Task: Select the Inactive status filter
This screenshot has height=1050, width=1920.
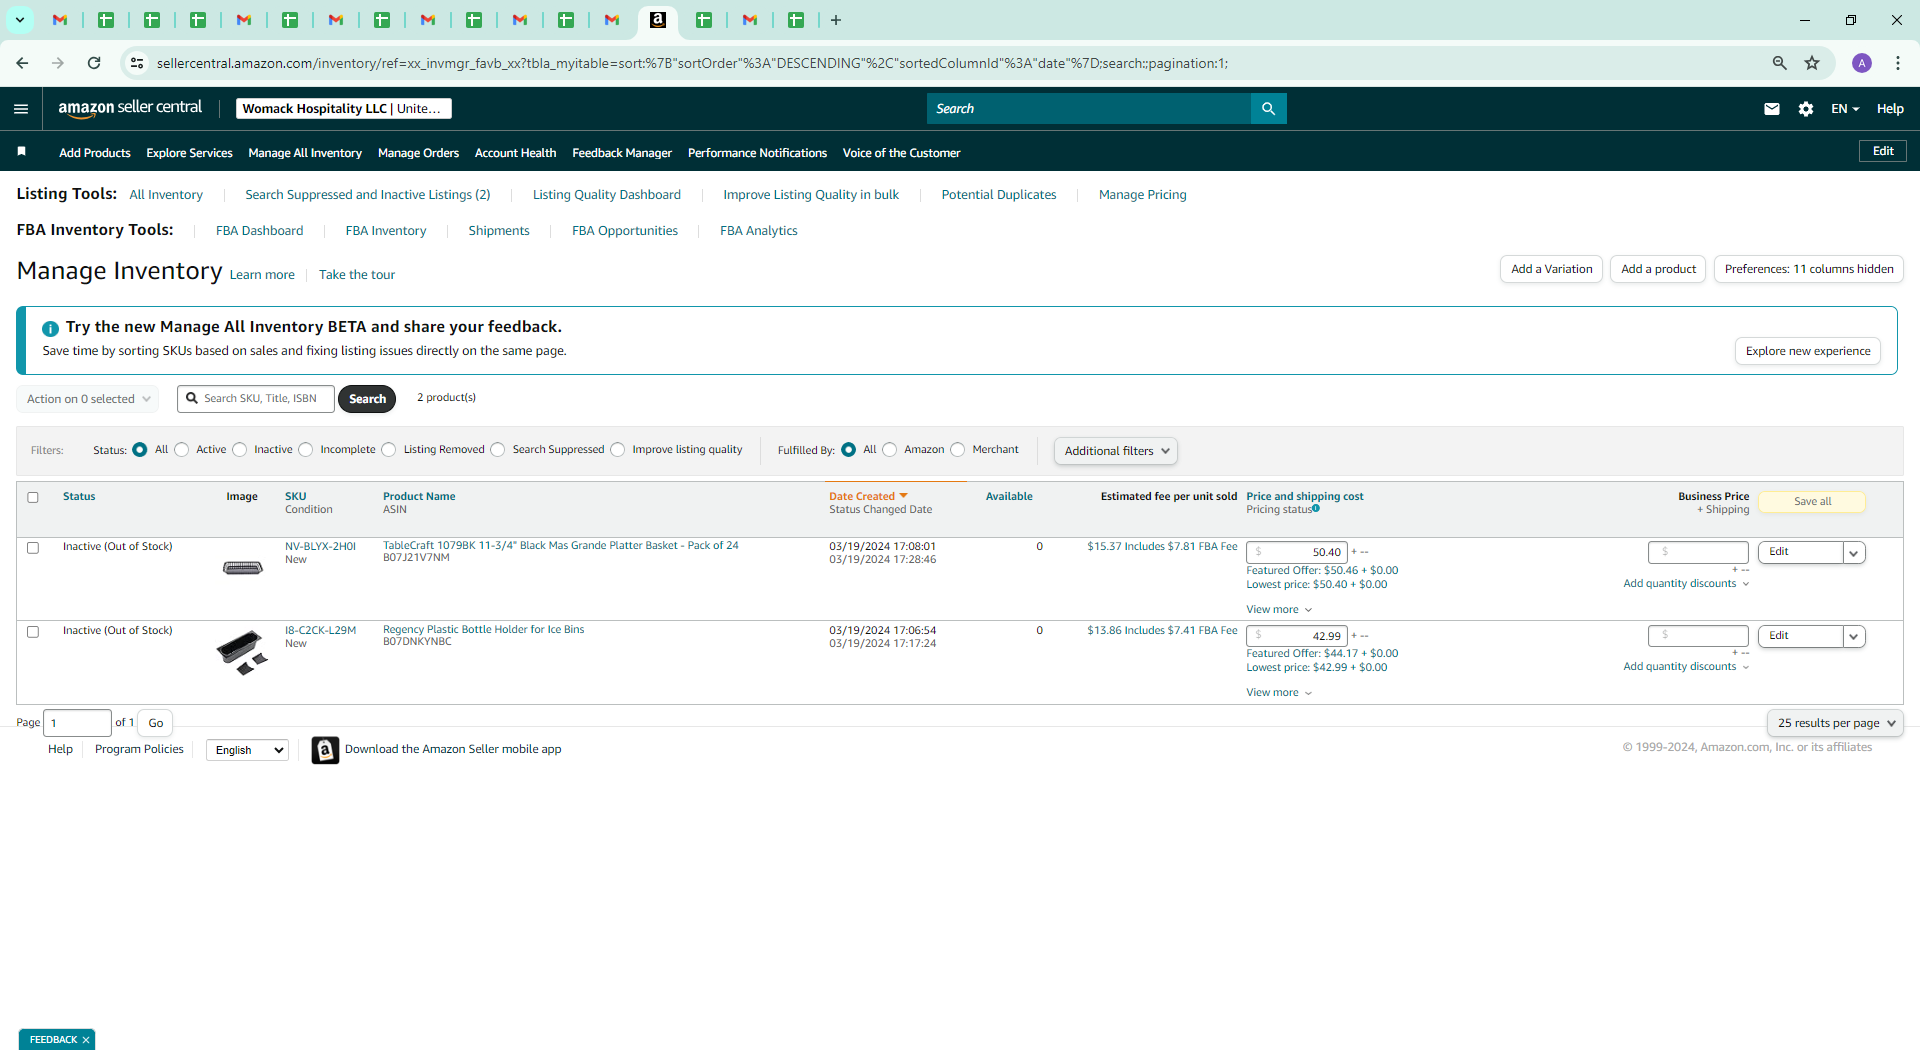Action: (240, 450)
